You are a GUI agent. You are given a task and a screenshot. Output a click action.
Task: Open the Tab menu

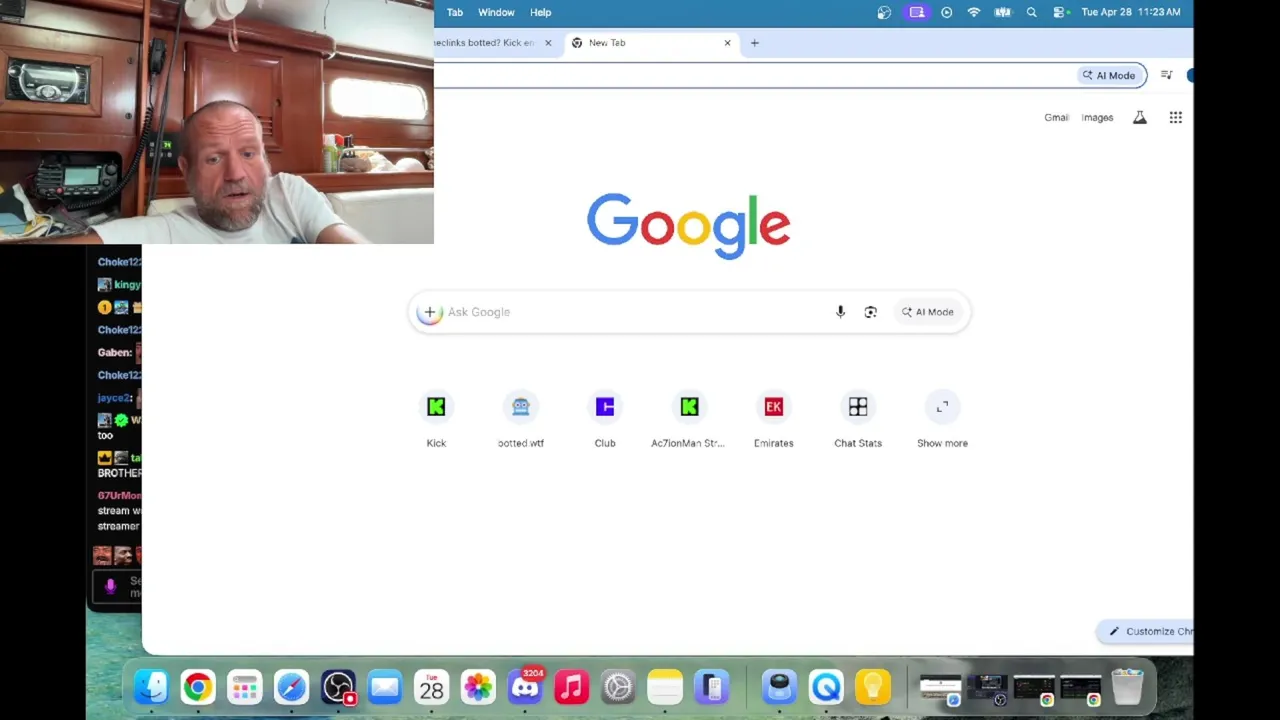coord(455,12)
